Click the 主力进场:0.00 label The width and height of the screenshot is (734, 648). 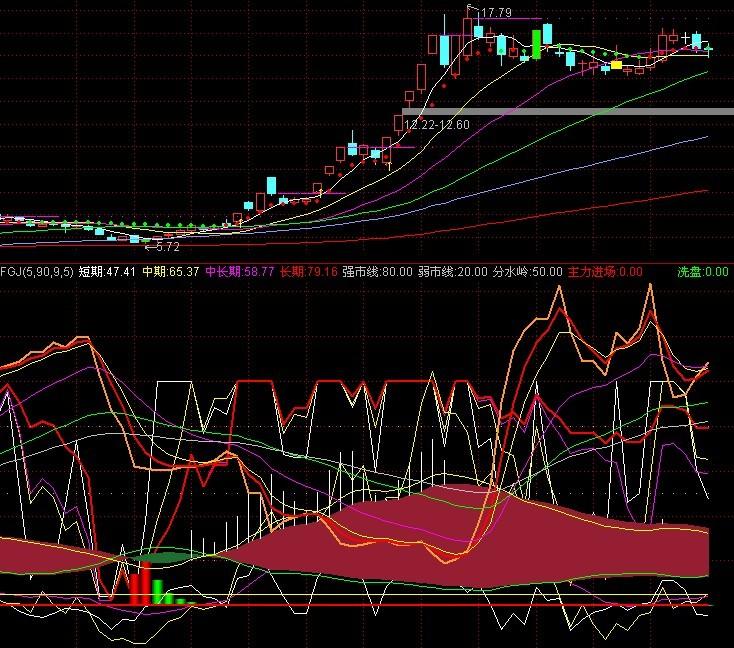tap(605, 272)
